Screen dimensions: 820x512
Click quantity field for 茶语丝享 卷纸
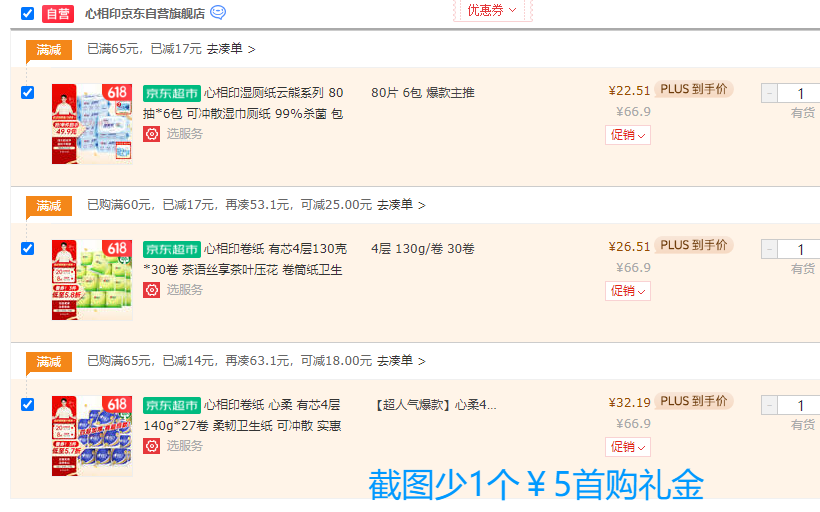(799, 249)
